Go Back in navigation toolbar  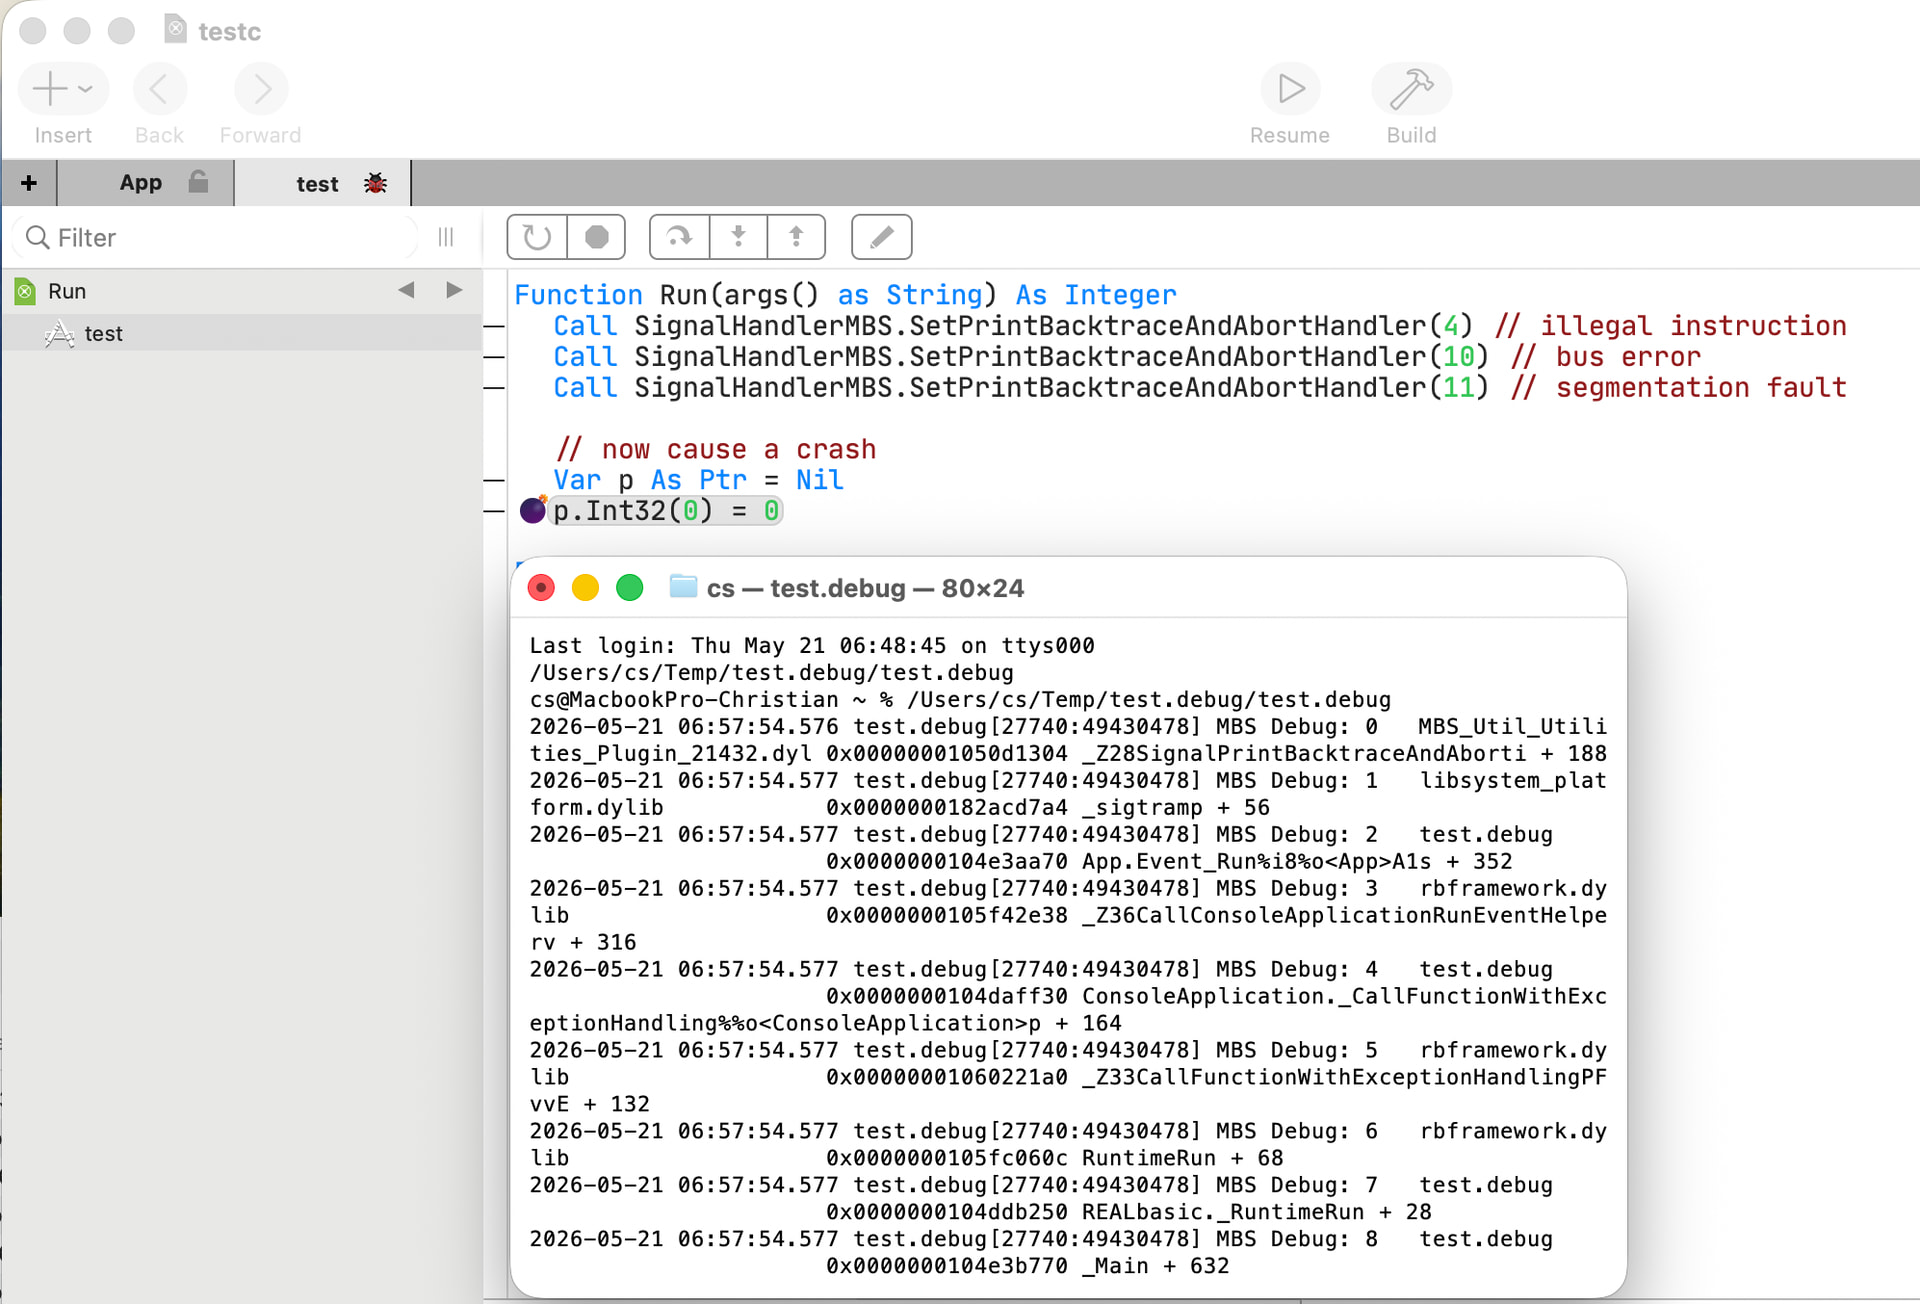159,89
